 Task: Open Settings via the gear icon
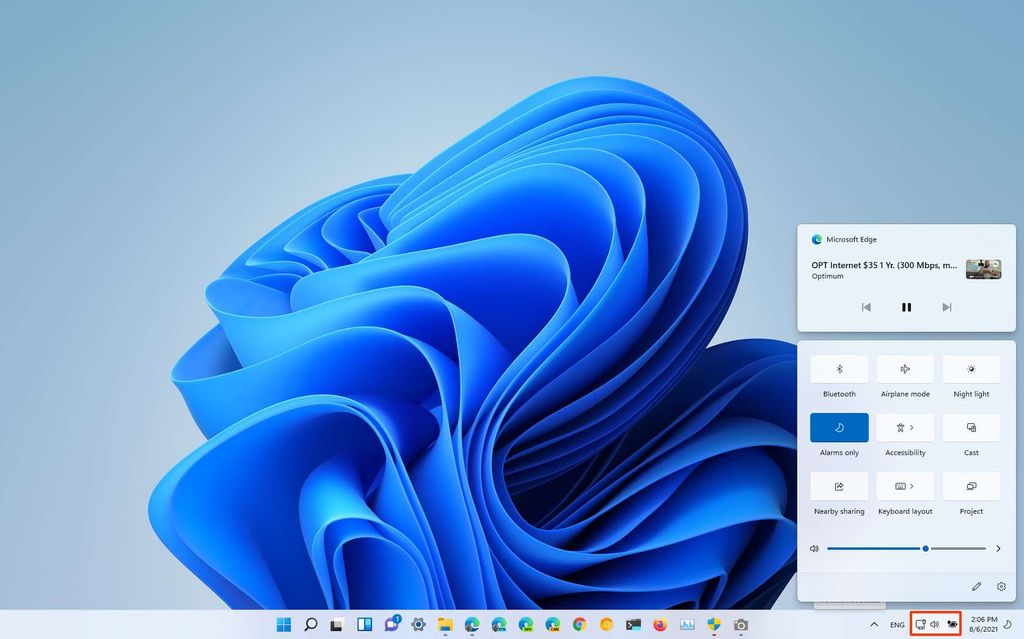(x=1001, y=586)
